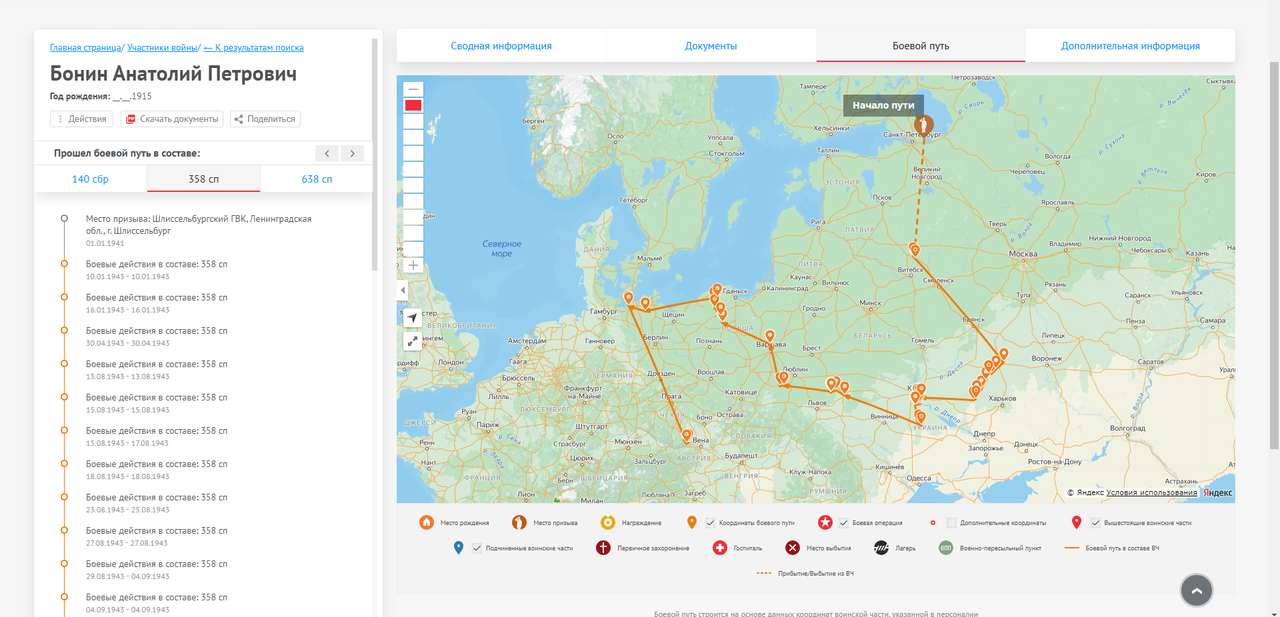Click the red map zoom slider handle

pos(413,105)
